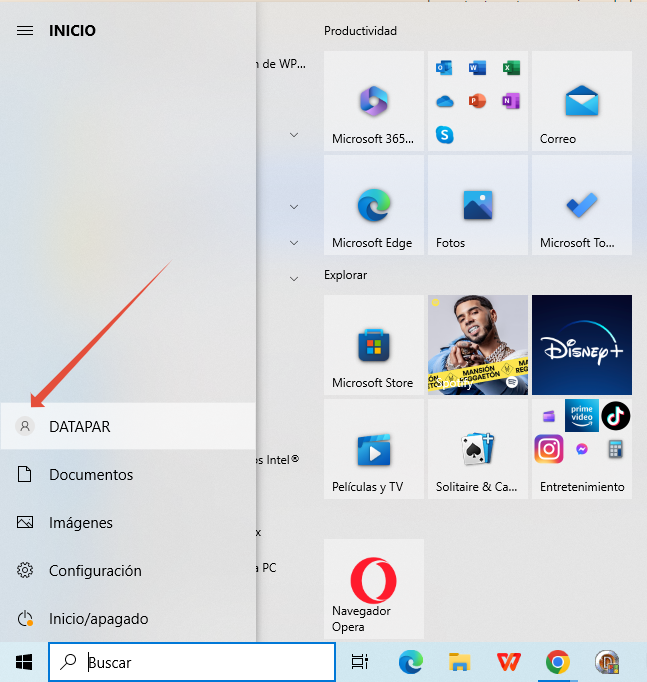Open the Fotos tile

tap(478, 205)
